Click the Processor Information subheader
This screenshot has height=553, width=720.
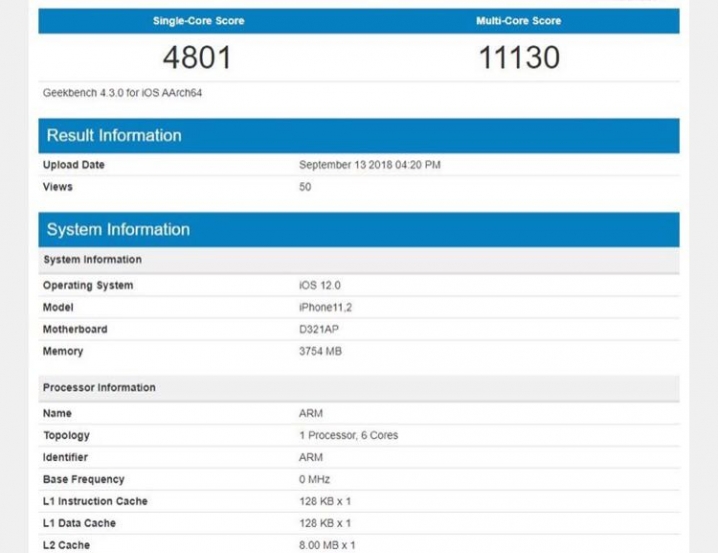(x=99, y=387)
